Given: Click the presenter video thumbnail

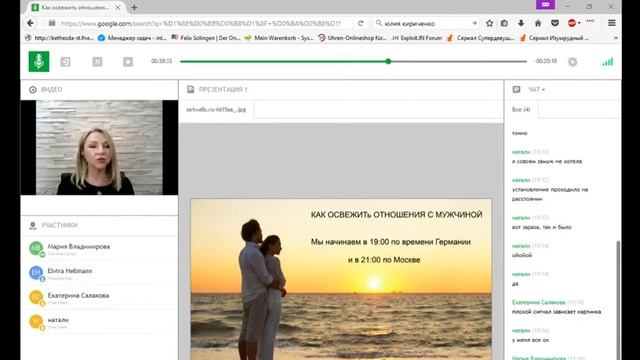Looking at the screenshot, I should pos(99,147).
